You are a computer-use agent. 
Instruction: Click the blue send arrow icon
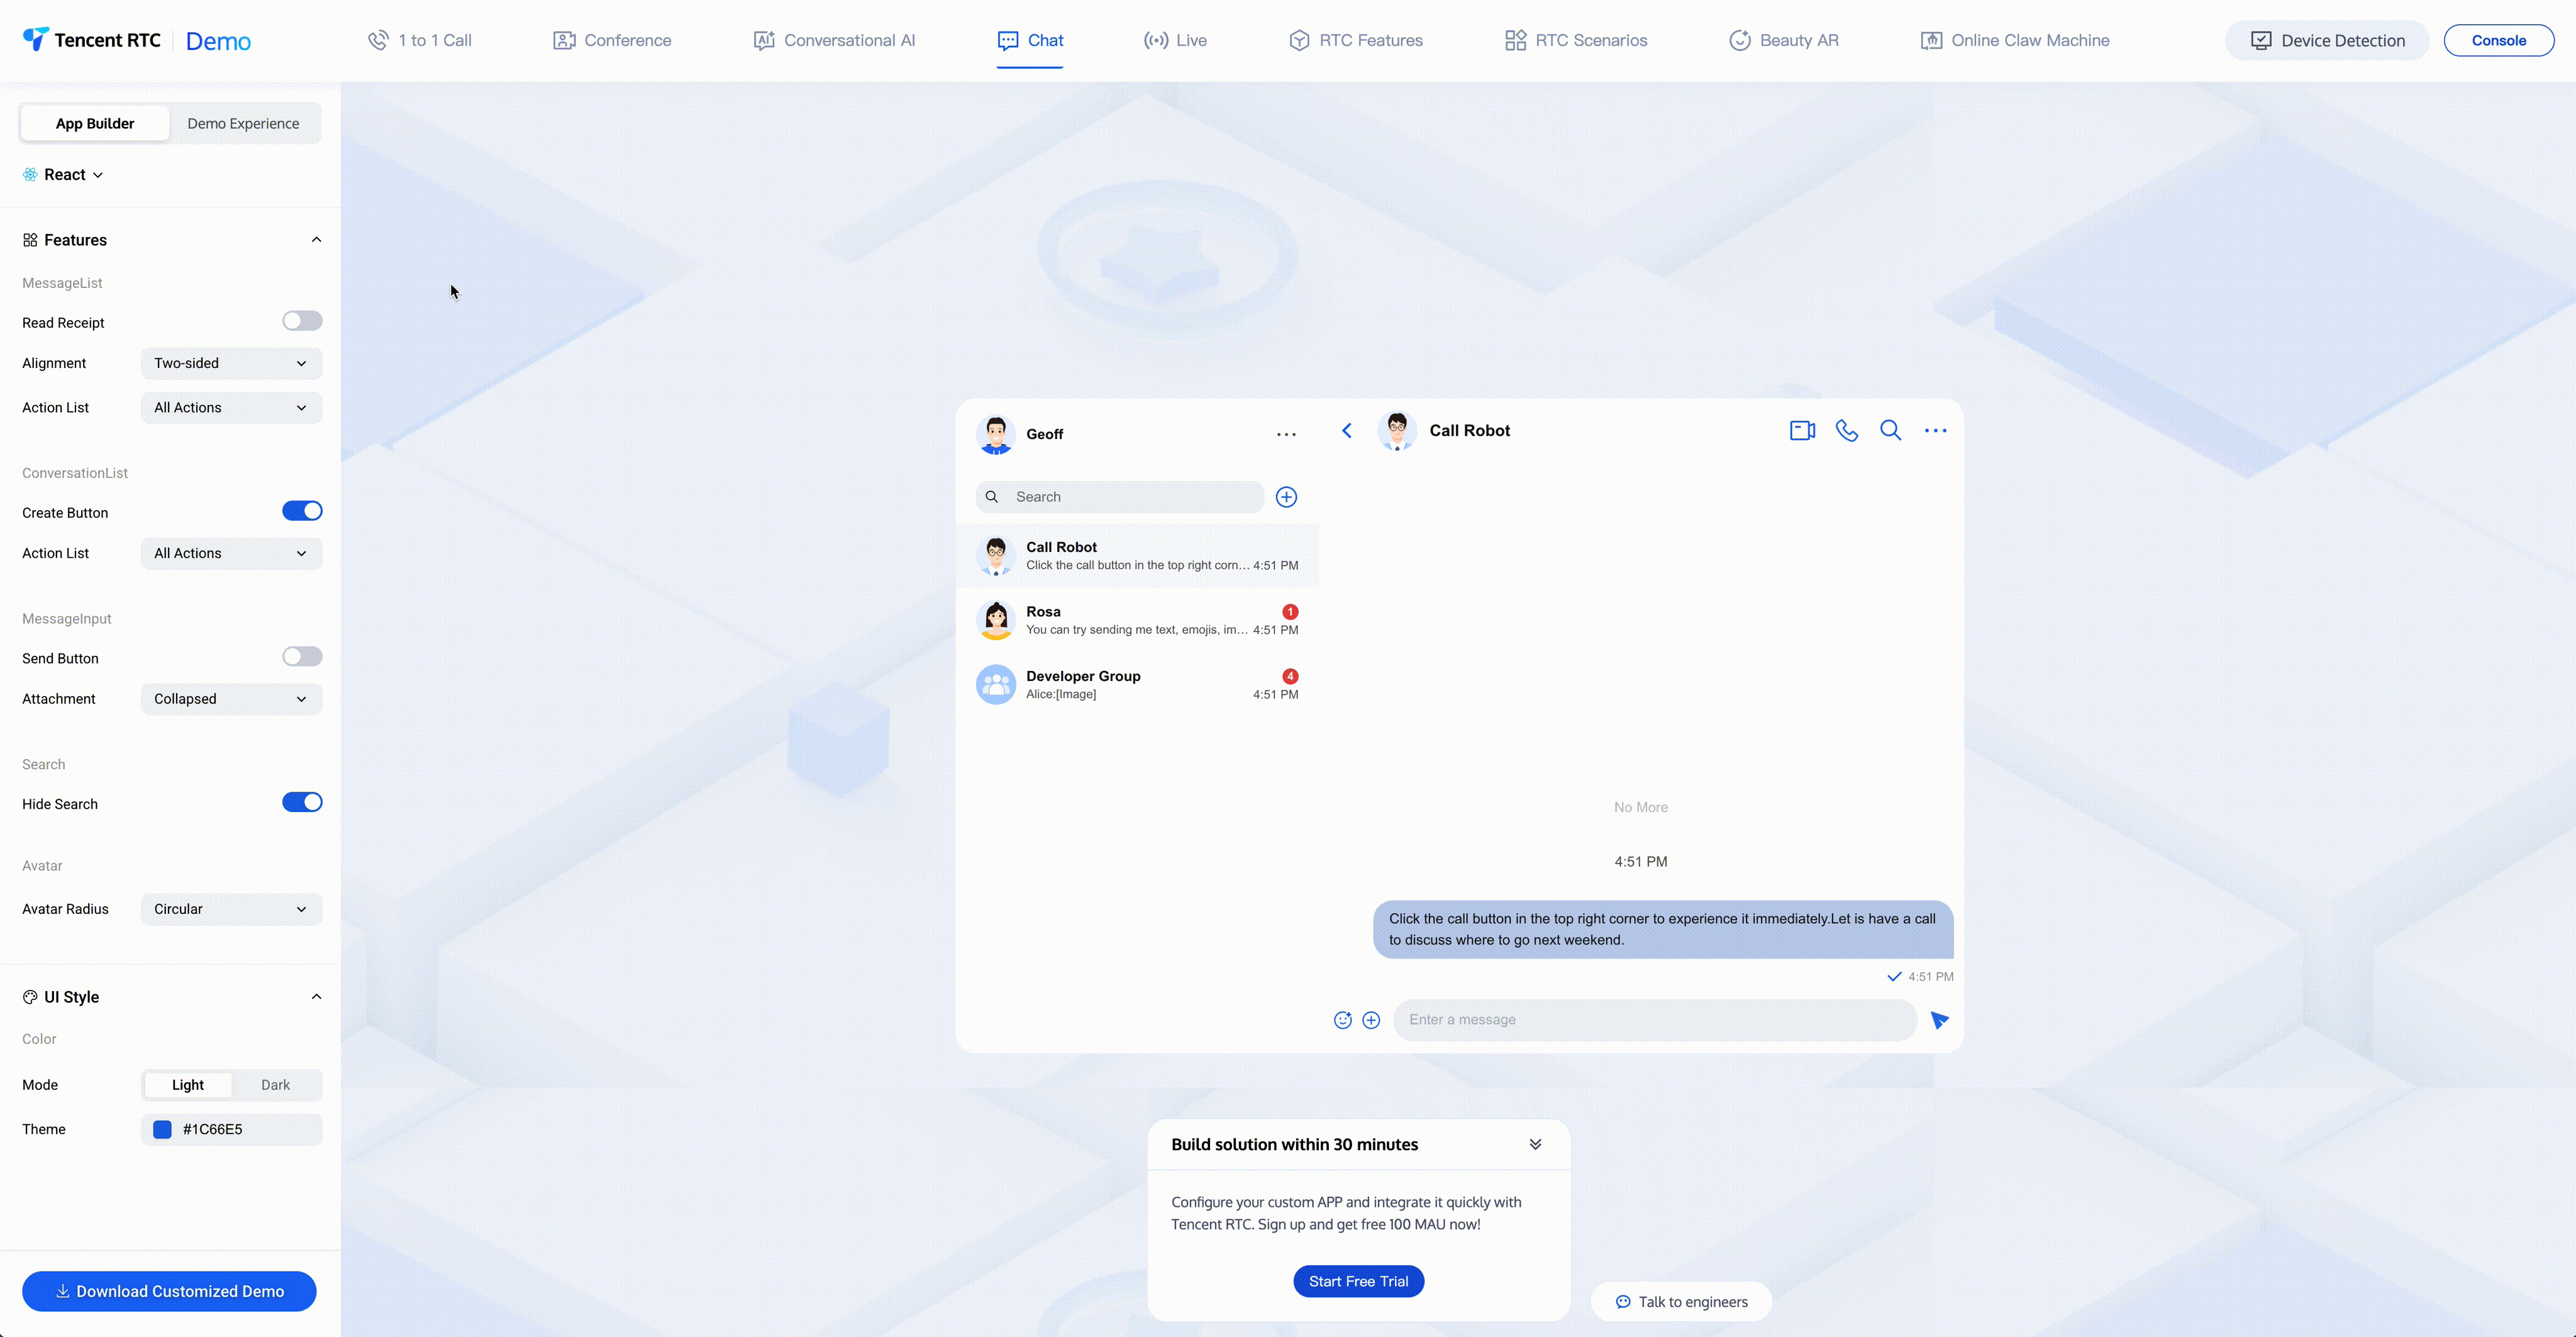(1939, 1020)
